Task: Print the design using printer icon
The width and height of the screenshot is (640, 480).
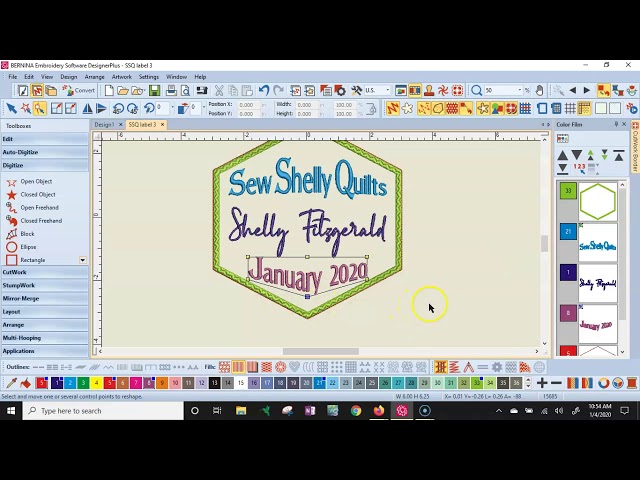Action: tap(171, 90)
